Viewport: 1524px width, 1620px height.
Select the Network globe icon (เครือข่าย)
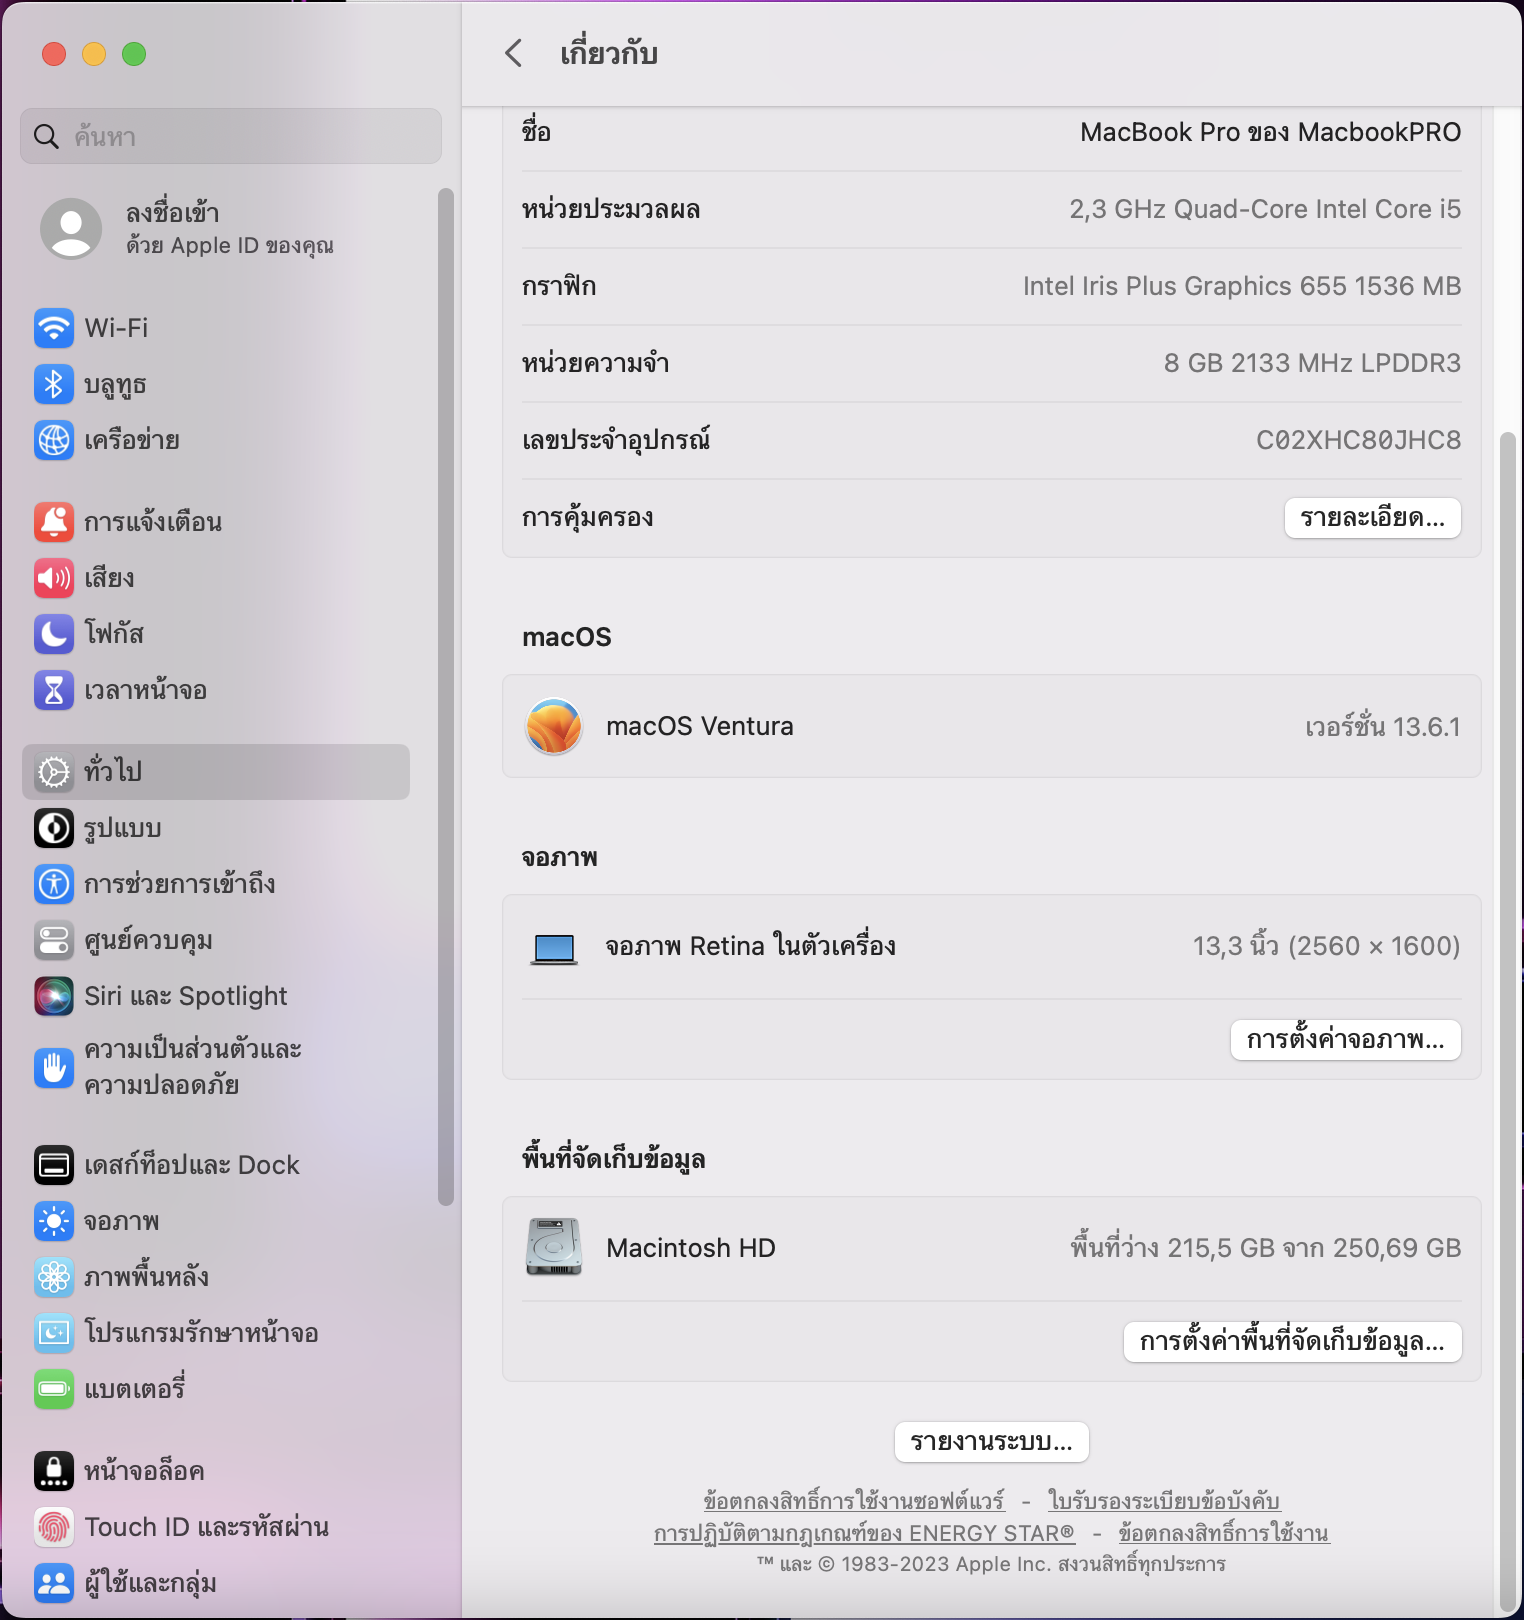tap(54, 440)
